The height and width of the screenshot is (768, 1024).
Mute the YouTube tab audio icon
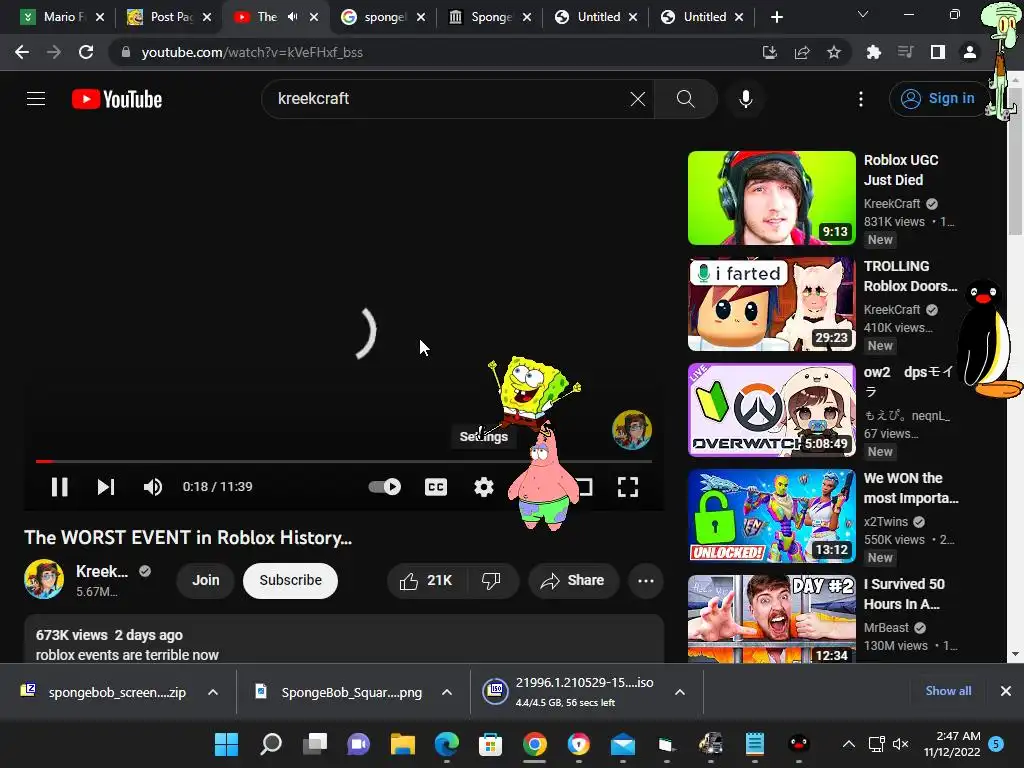pyautogui.click(x=293, y=17)
